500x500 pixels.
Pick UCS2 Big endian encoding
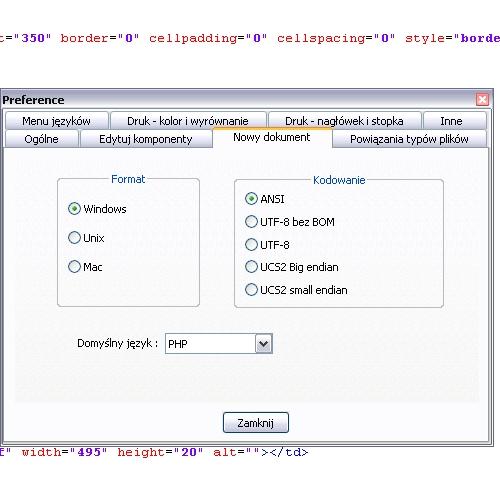pos(251,267)
